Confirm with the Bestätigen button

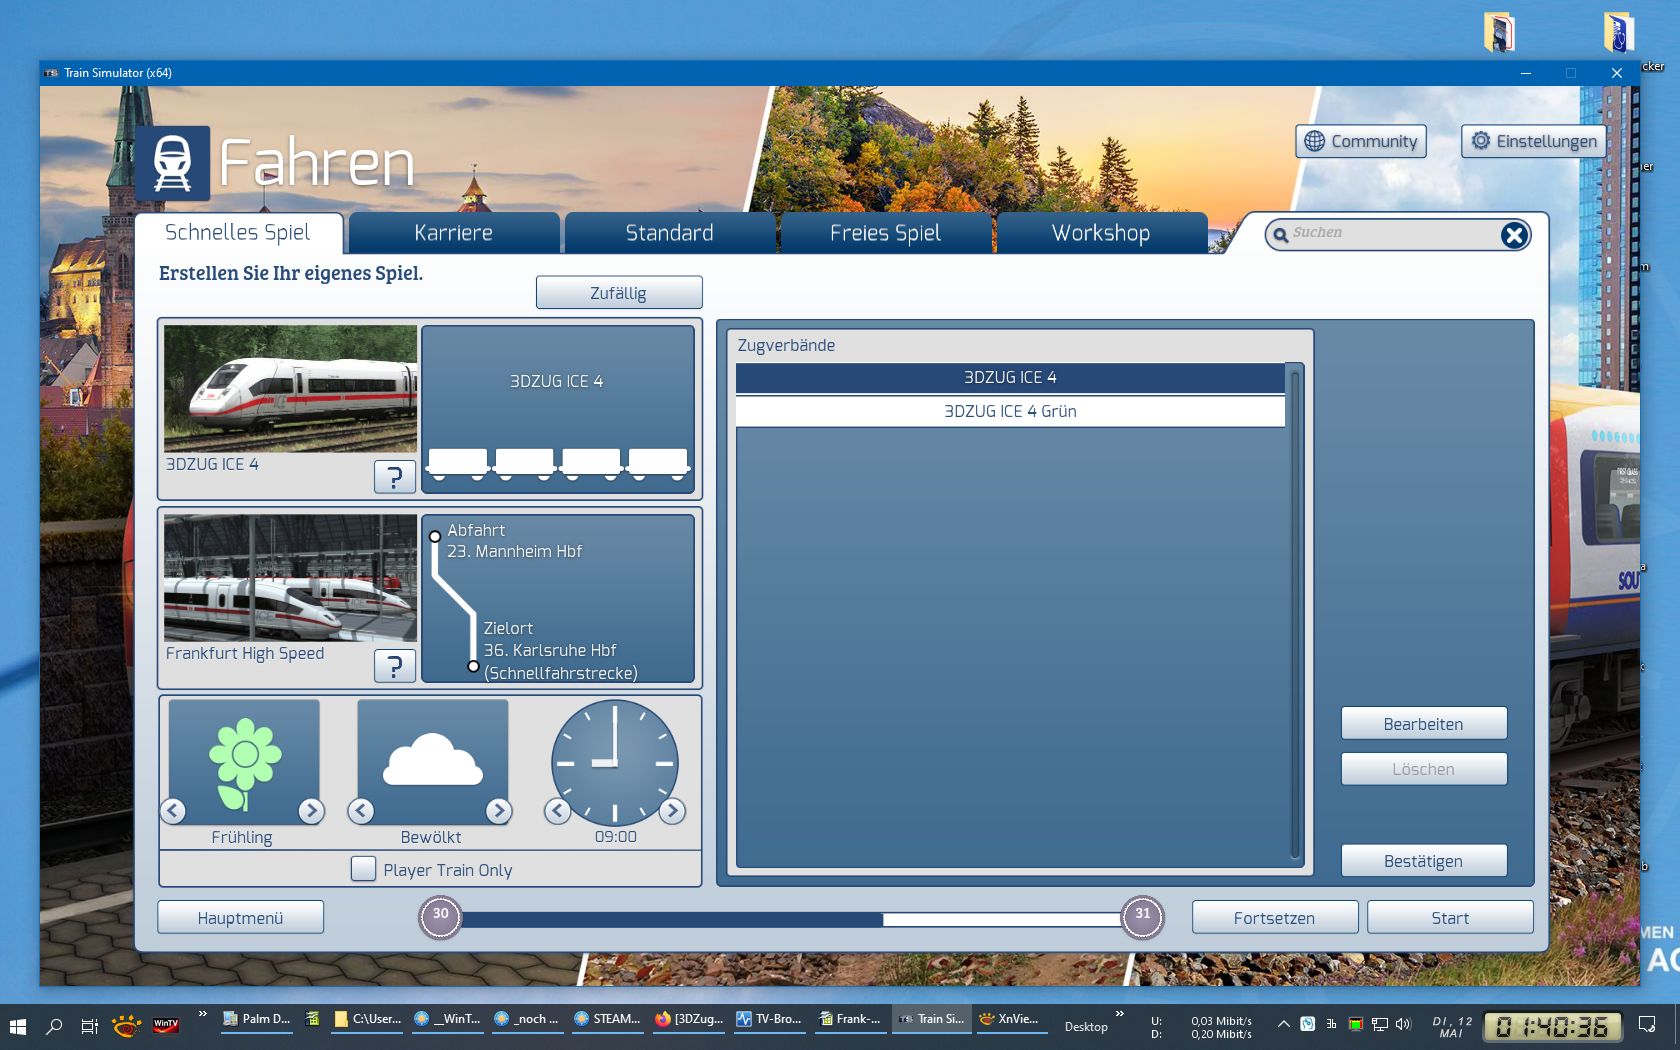pos(1424,861)
